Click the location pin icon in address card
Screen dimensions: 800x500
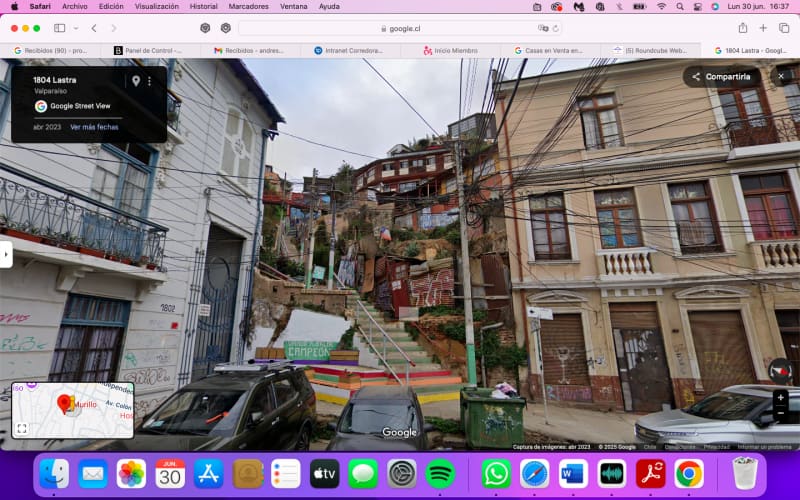(136, 81)
